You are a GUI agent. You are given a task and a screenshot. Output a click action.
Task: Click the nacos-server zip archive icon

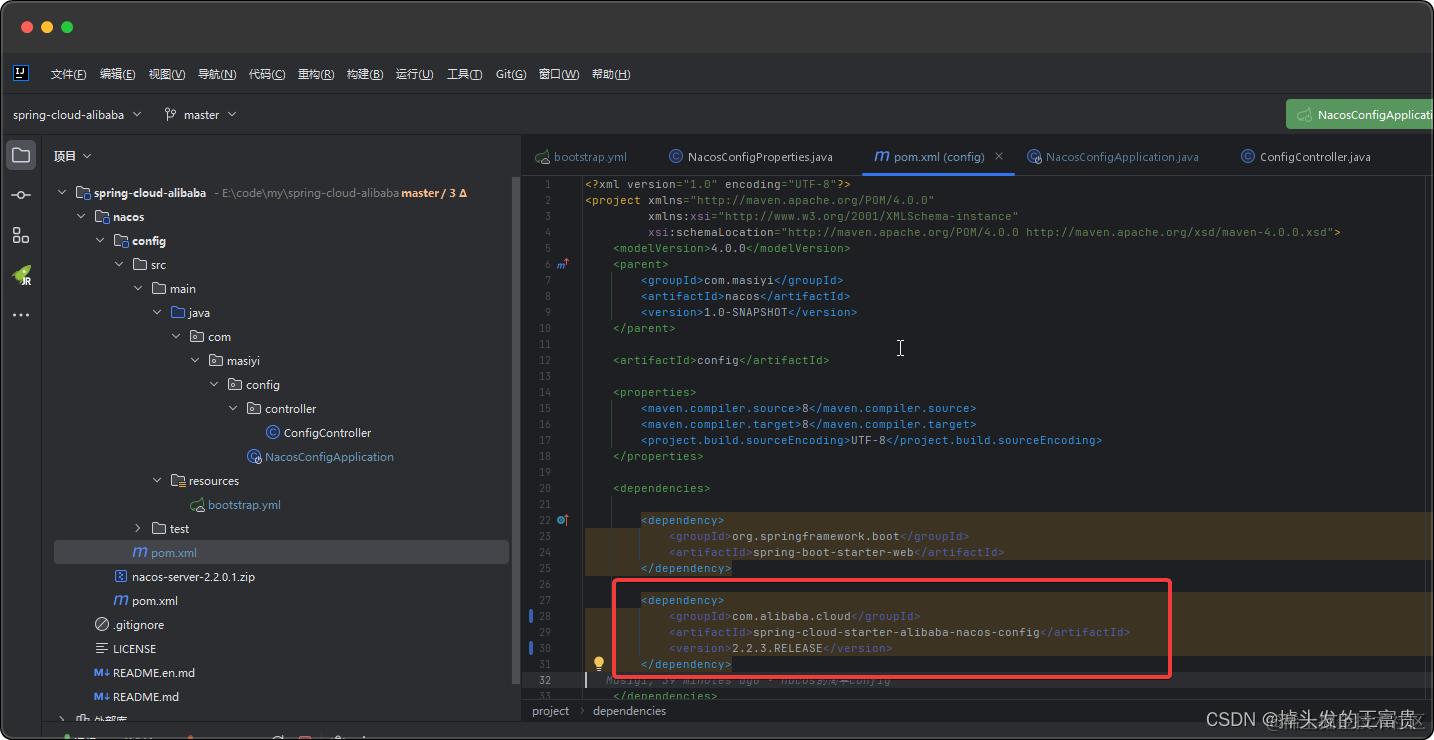tap(121, 577)
